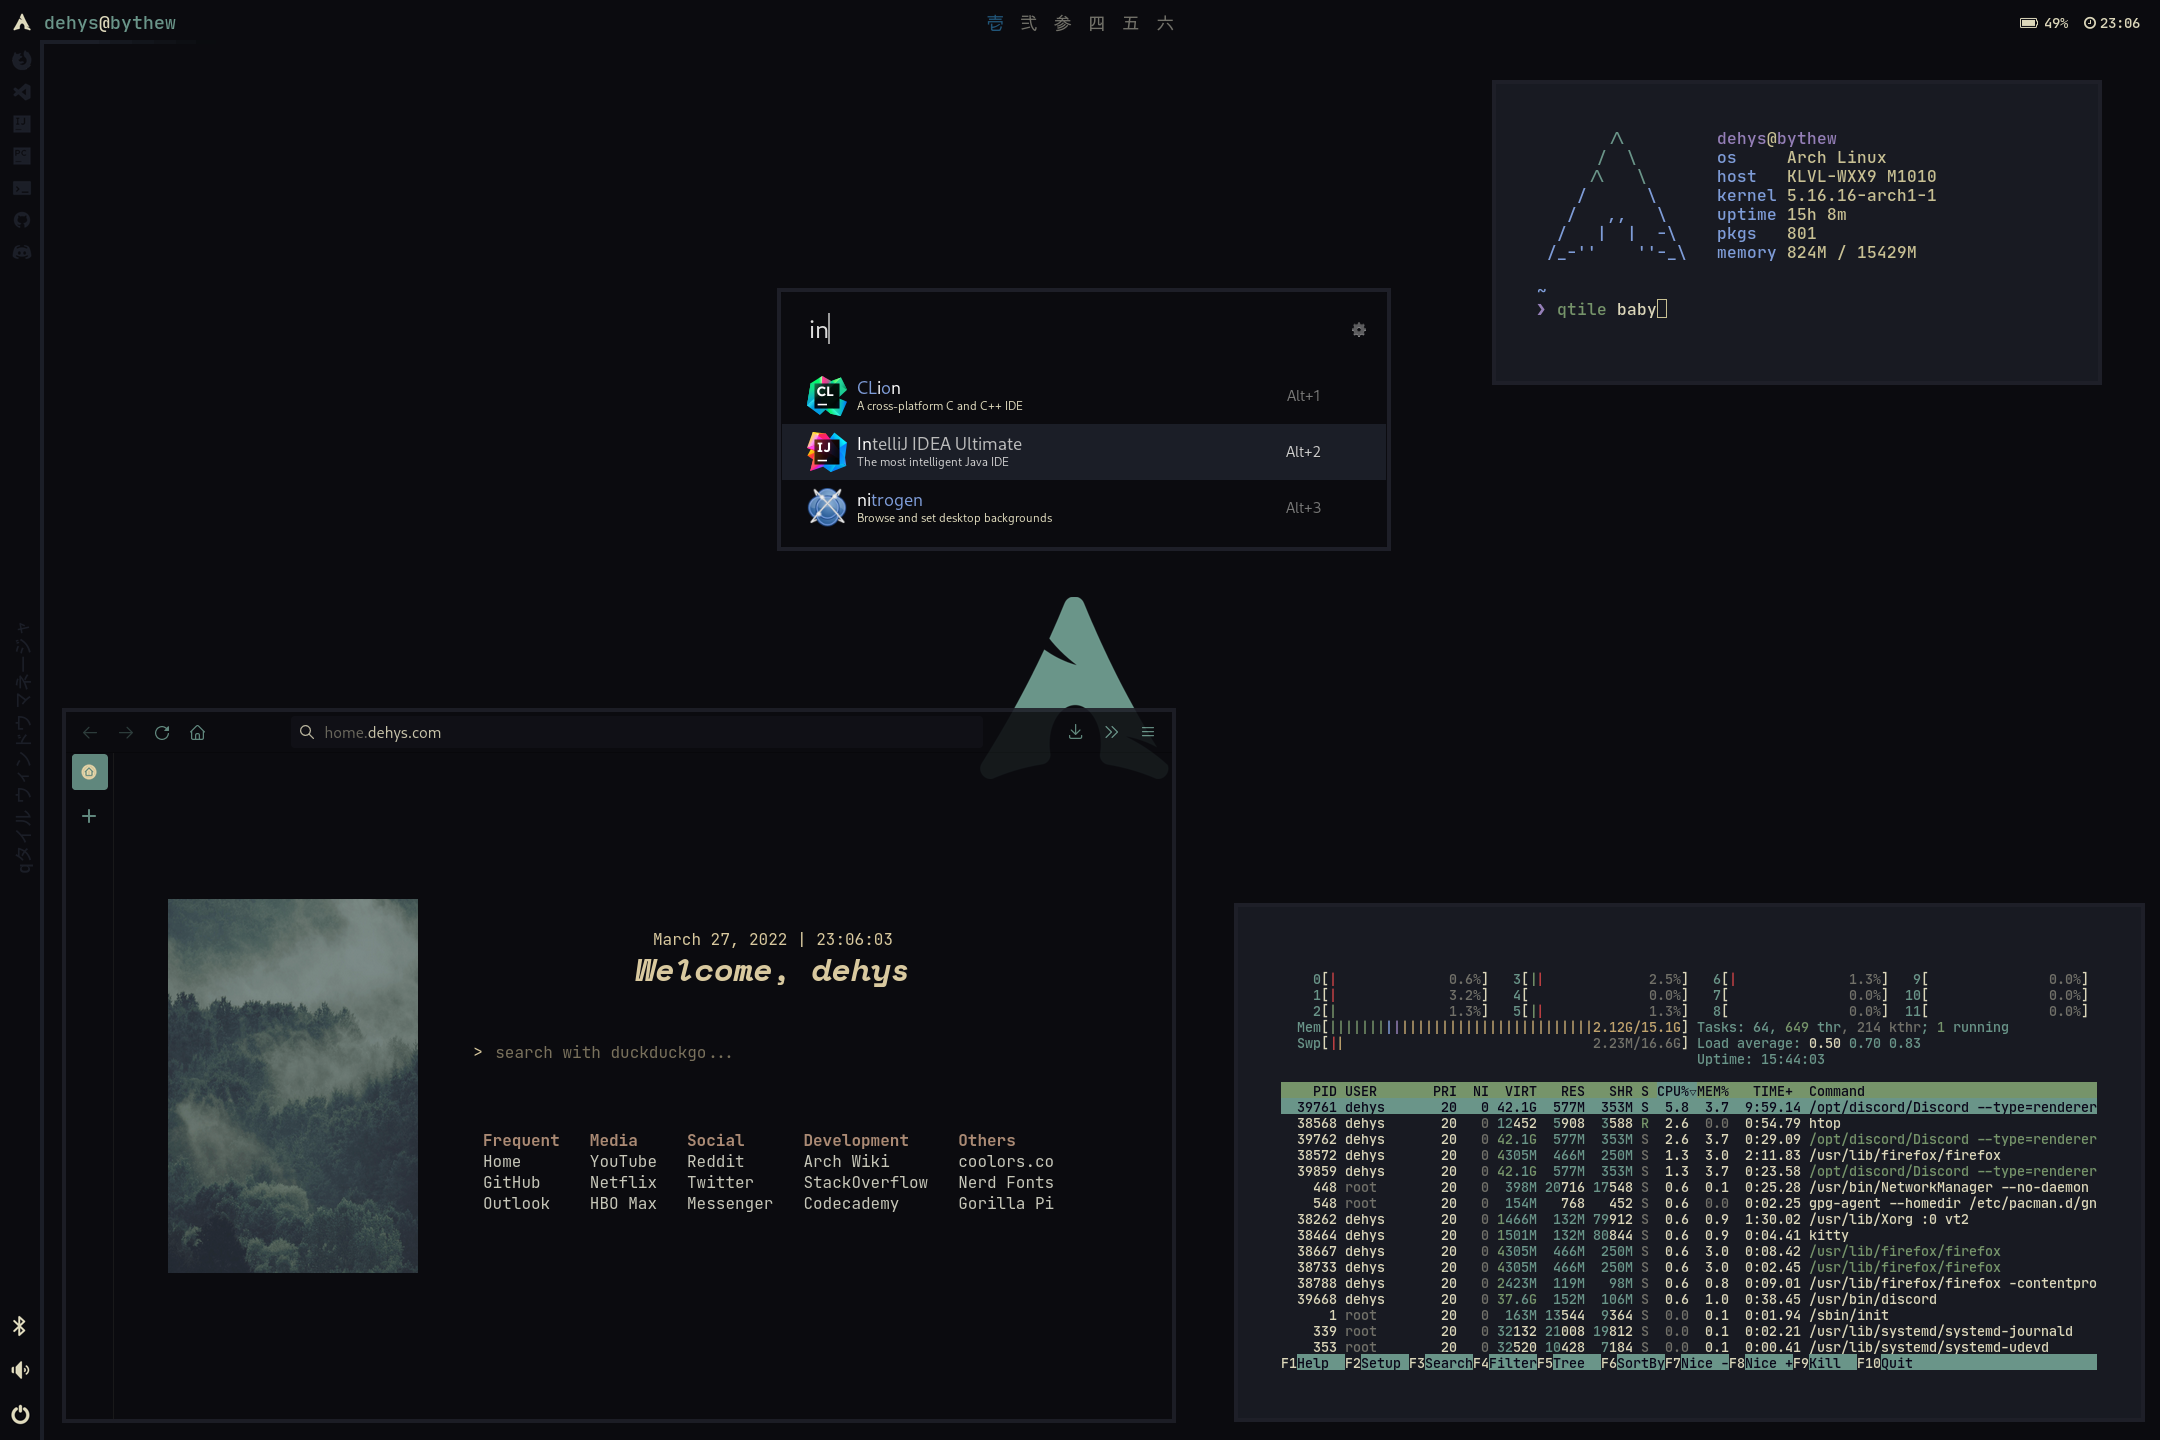Open VS Code from sidebar launcher
The image size is (2160, 1440).
pos(21,92)
